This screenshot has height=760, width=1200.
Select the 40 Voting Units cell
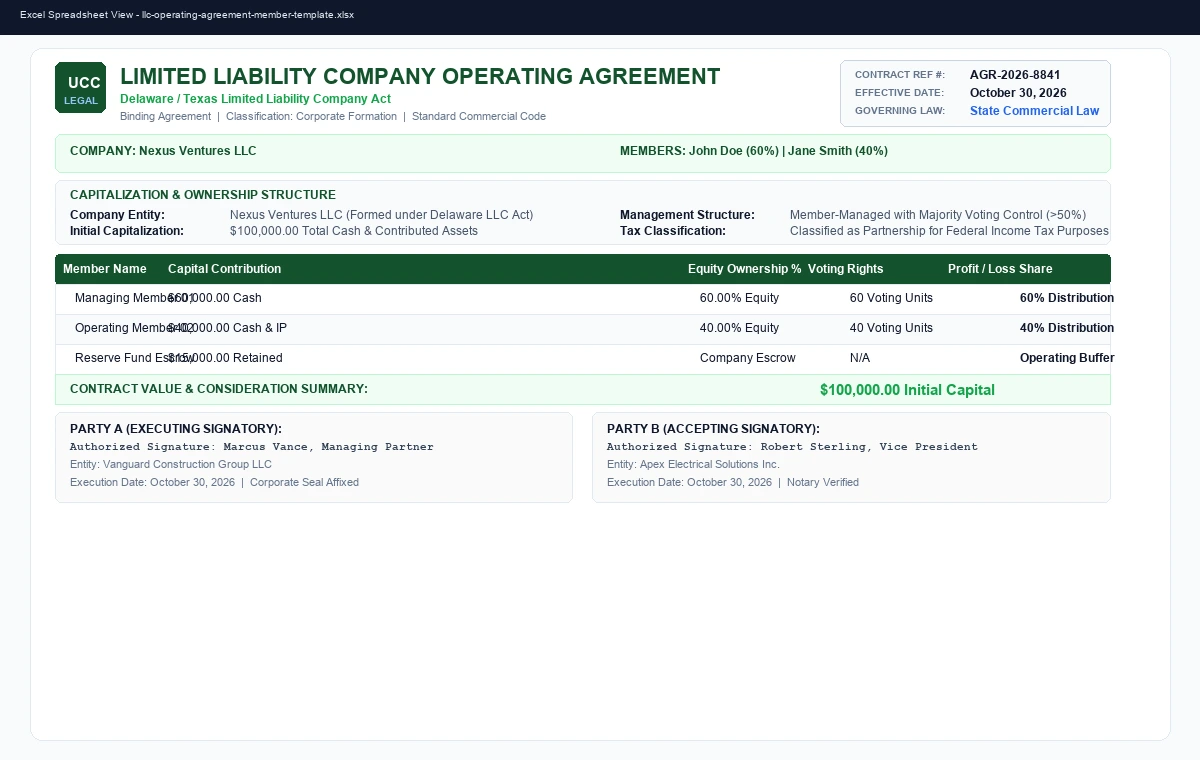click(891, 328)
